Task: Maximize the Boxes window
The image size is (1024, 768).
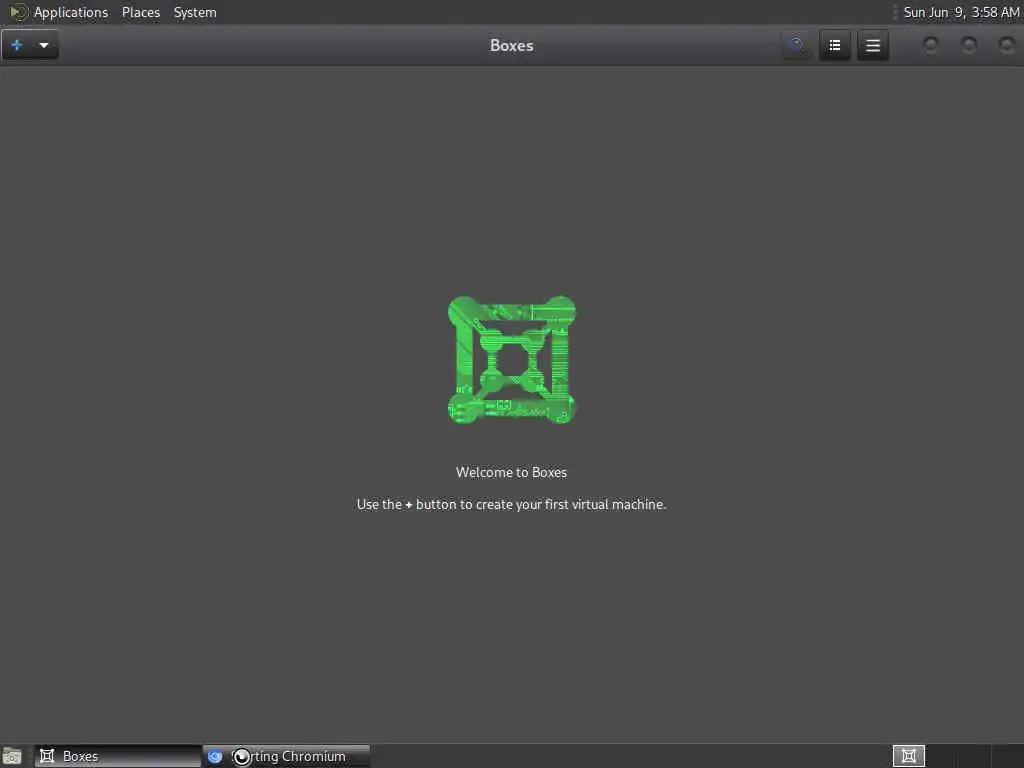Action: click(968, 45)
